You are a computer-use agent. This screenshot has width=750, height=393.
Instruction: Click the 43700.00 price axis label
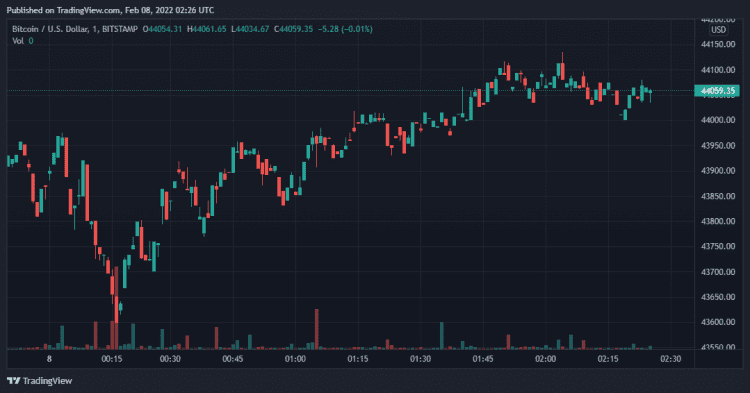point(718,272)
